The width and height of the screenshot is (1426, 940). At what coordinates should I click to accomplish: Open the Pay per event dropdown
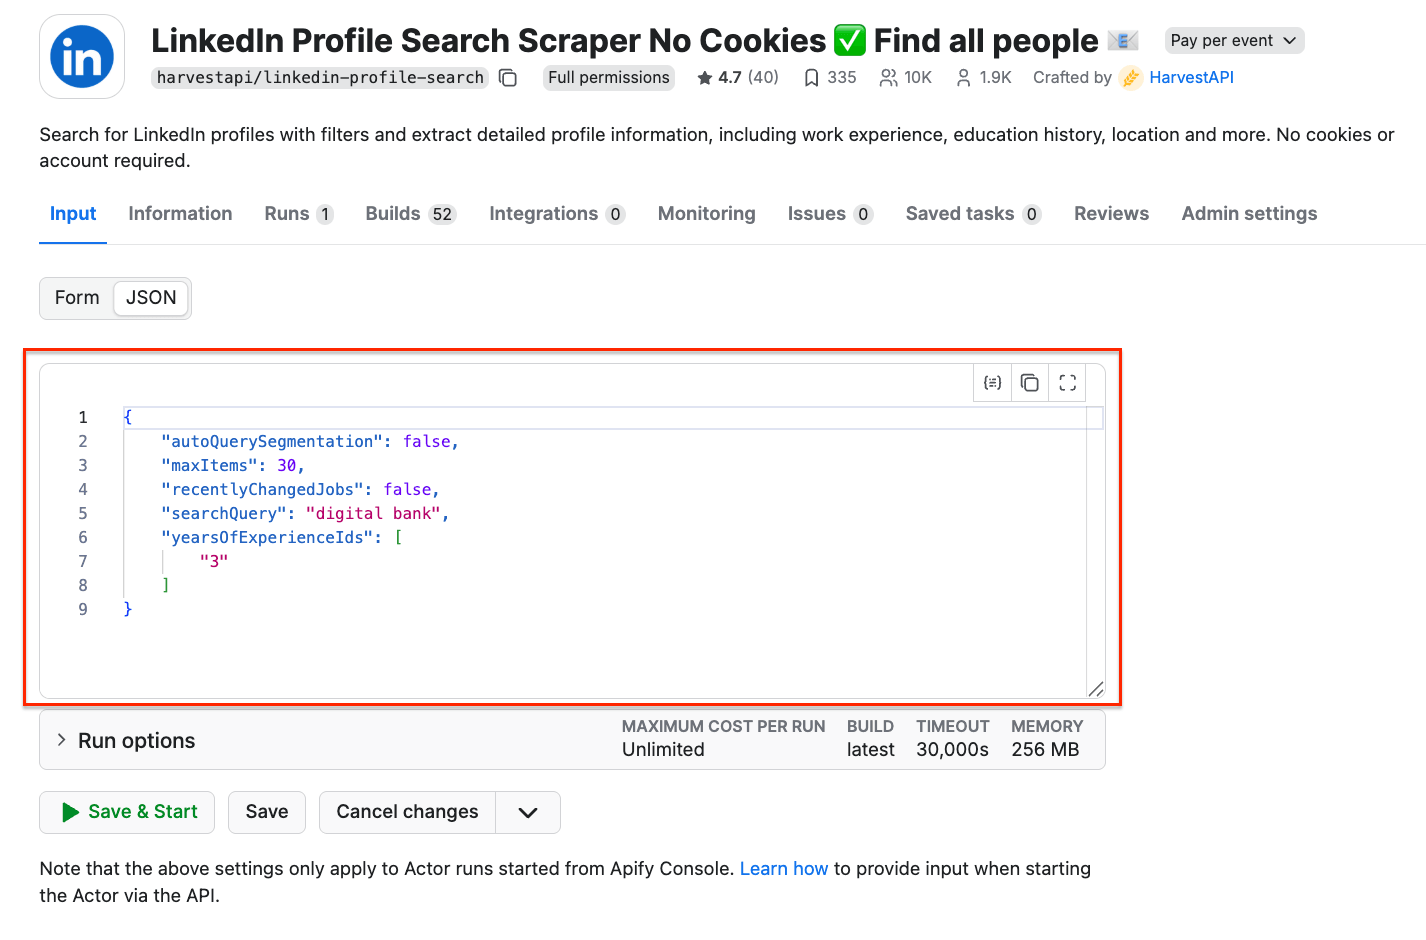tap(1234, 41)
